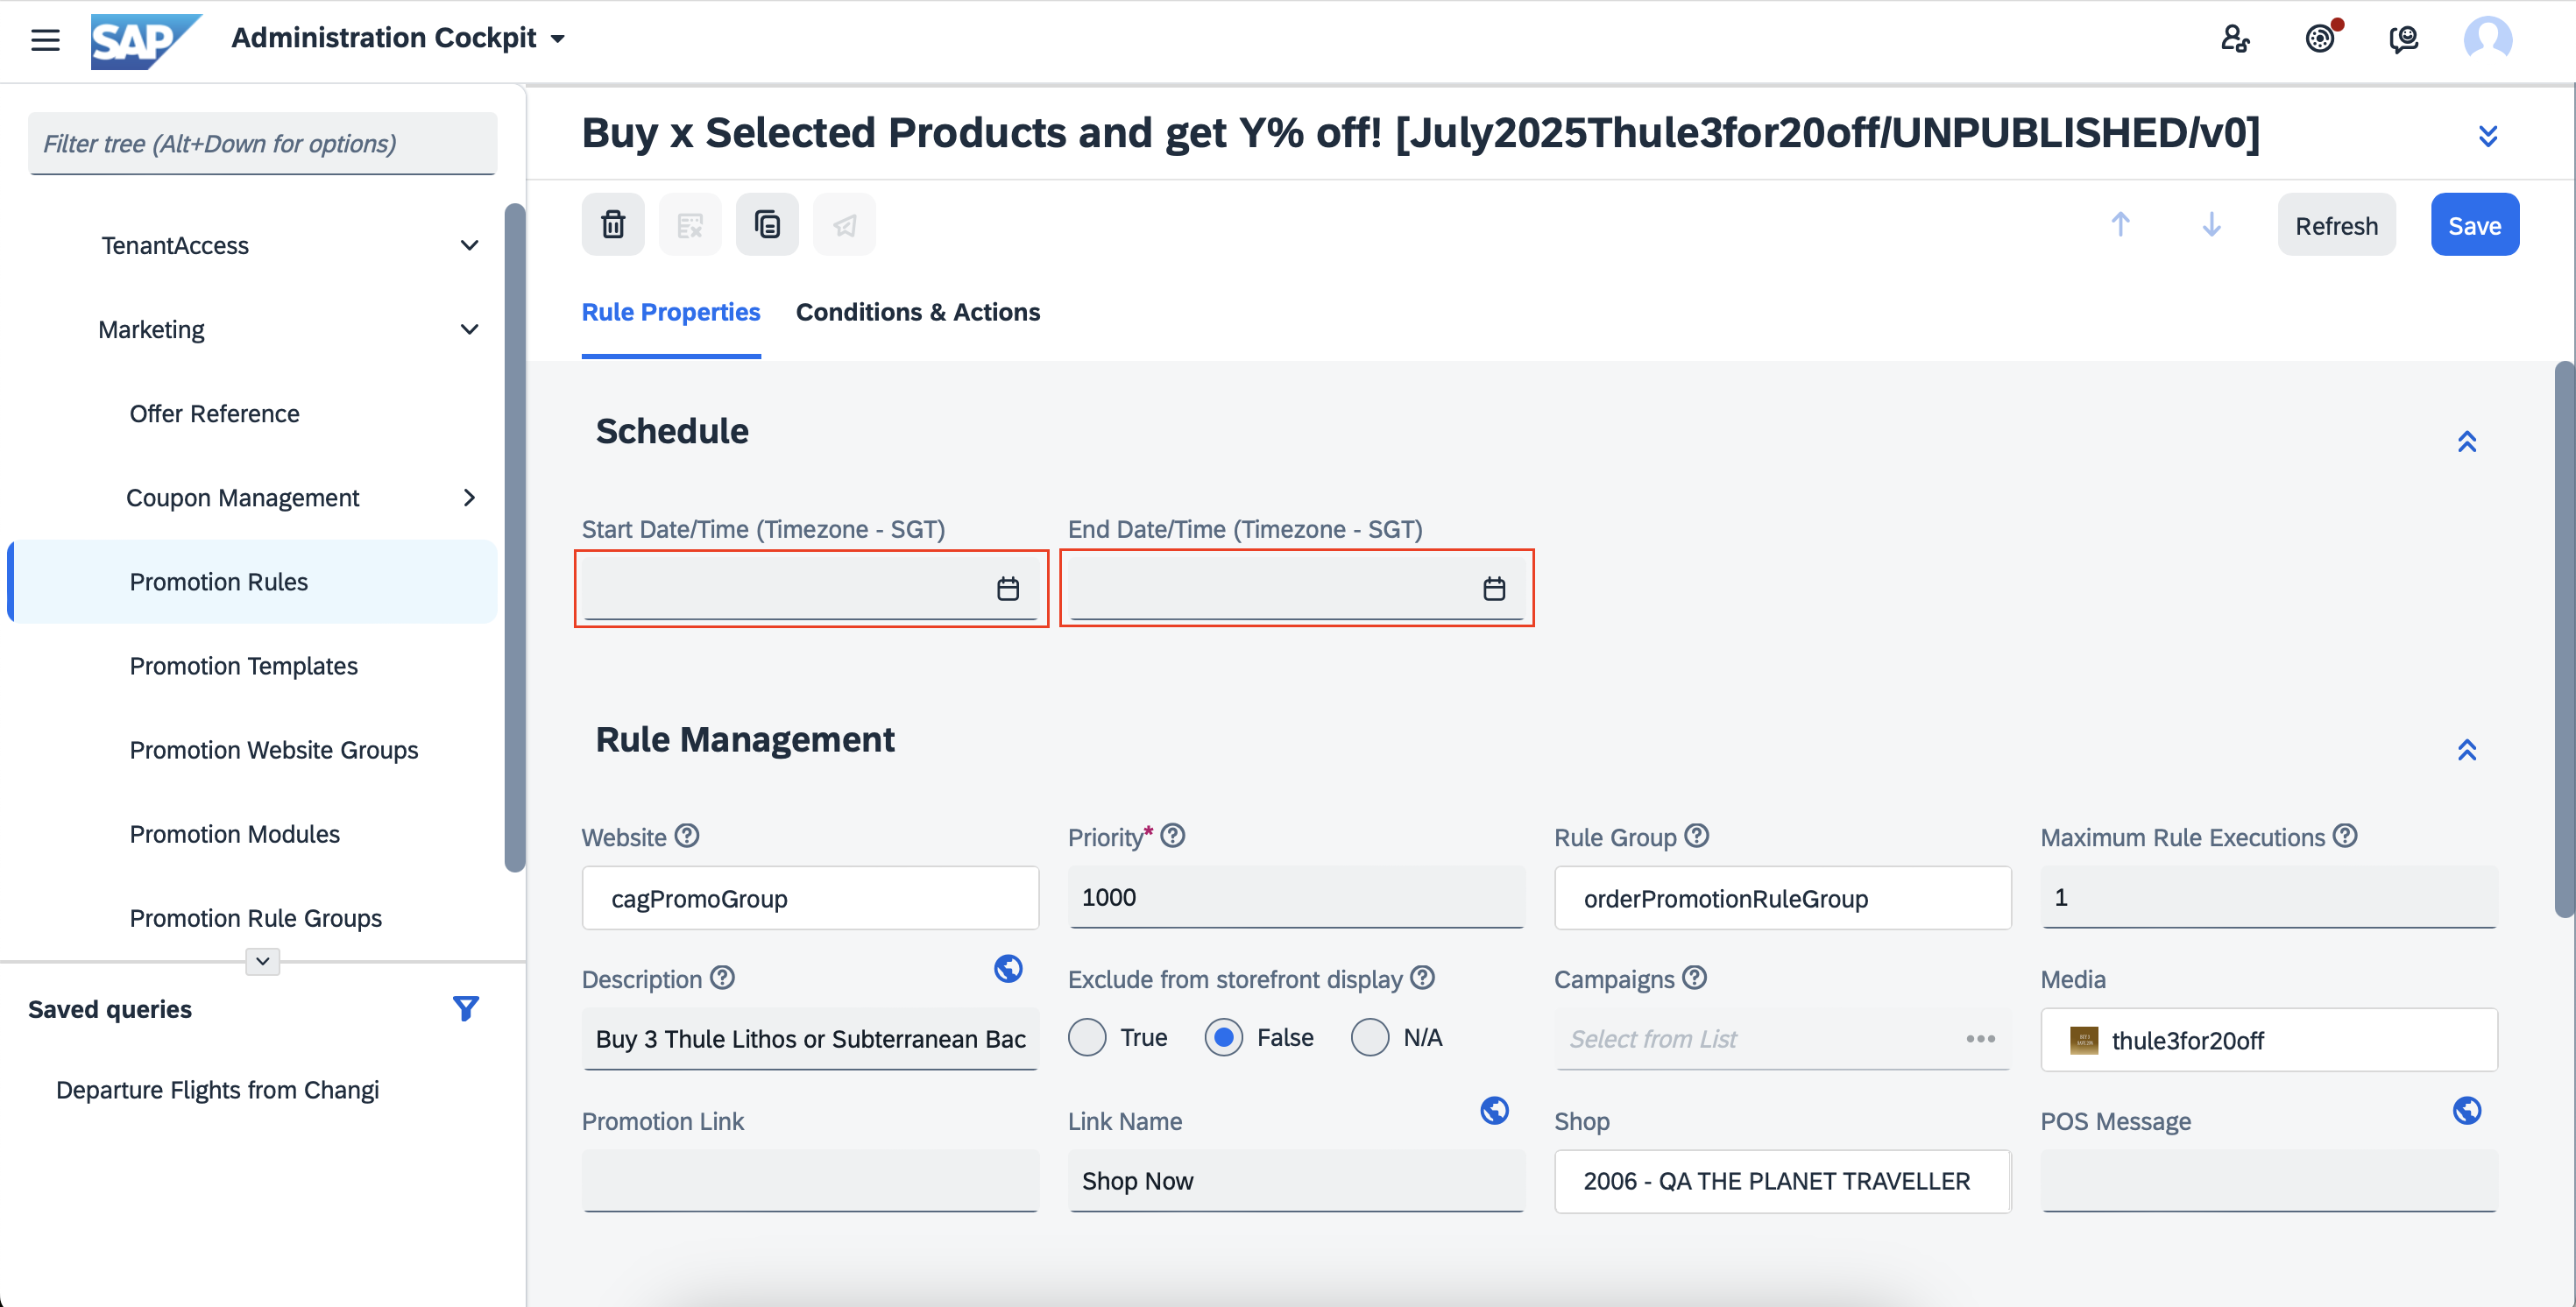The height and width of the screenshot is (1307, 2576).
Task: Select N/A for Exclude from storefront
Action: click(x=1369, y=1037)
